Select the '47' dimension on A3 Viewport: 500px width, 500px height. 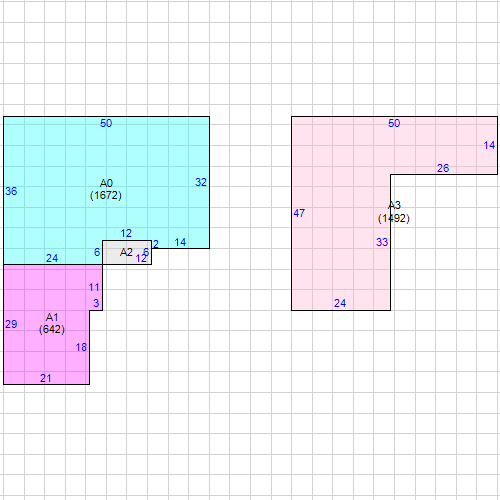click(299, 213)
